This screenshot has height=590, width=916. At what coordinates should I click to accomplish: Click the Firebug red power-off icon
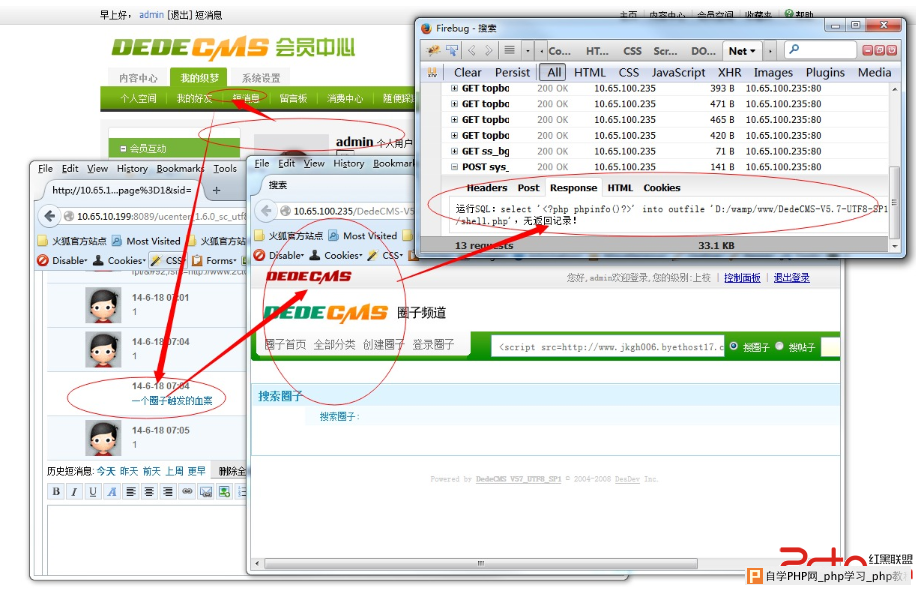[x=891, y=50]
